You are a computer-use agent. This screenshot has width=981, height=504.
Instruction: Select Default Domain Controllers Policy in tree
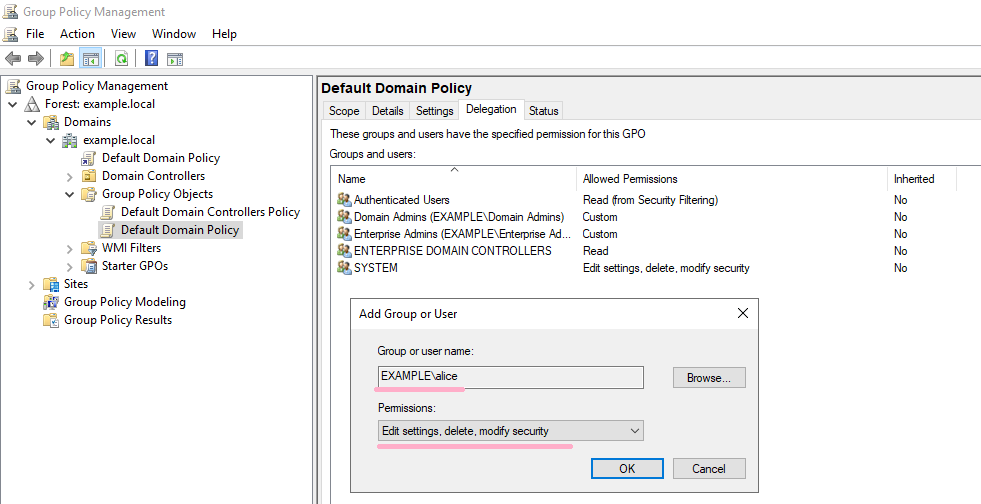(x=210, y=212)
